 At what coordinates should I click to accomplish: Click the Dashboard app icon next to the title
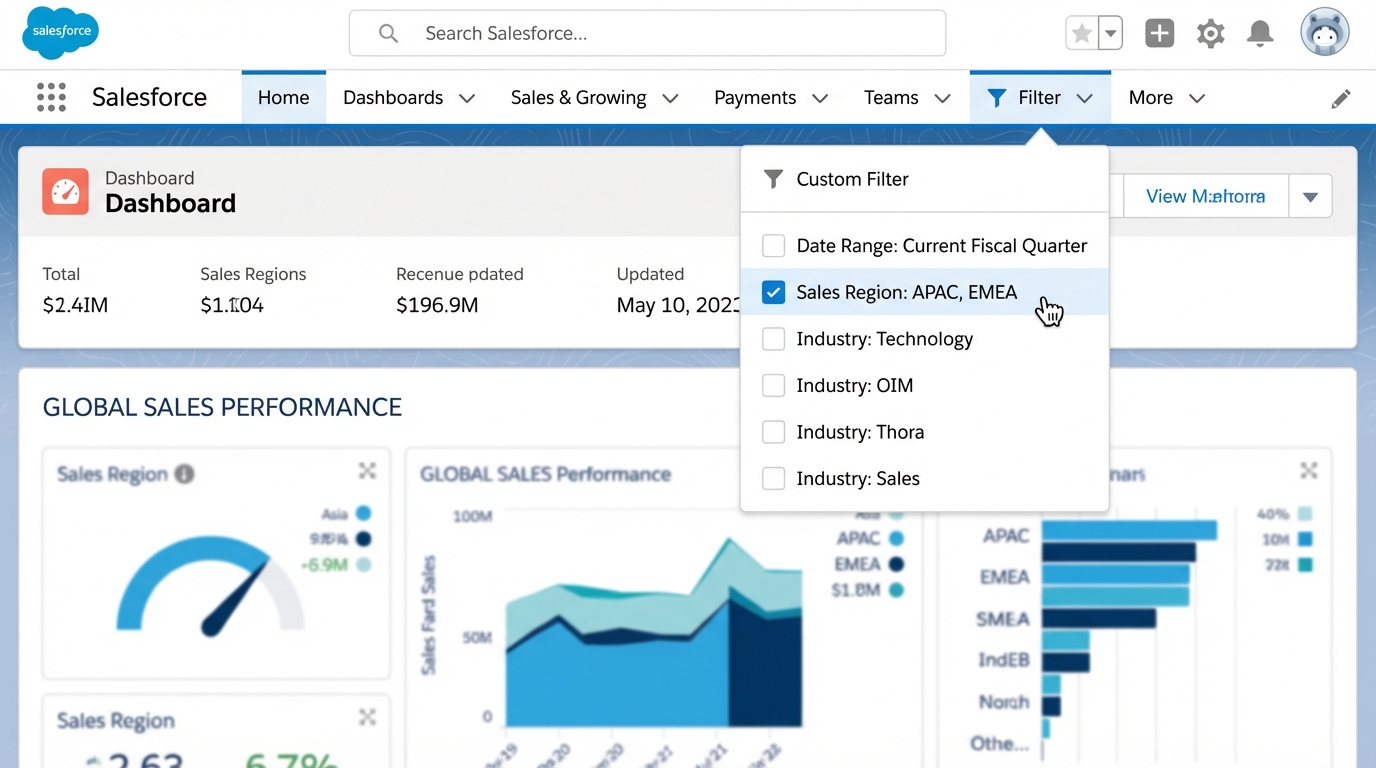pyautogui.click(x=64, y=189)
